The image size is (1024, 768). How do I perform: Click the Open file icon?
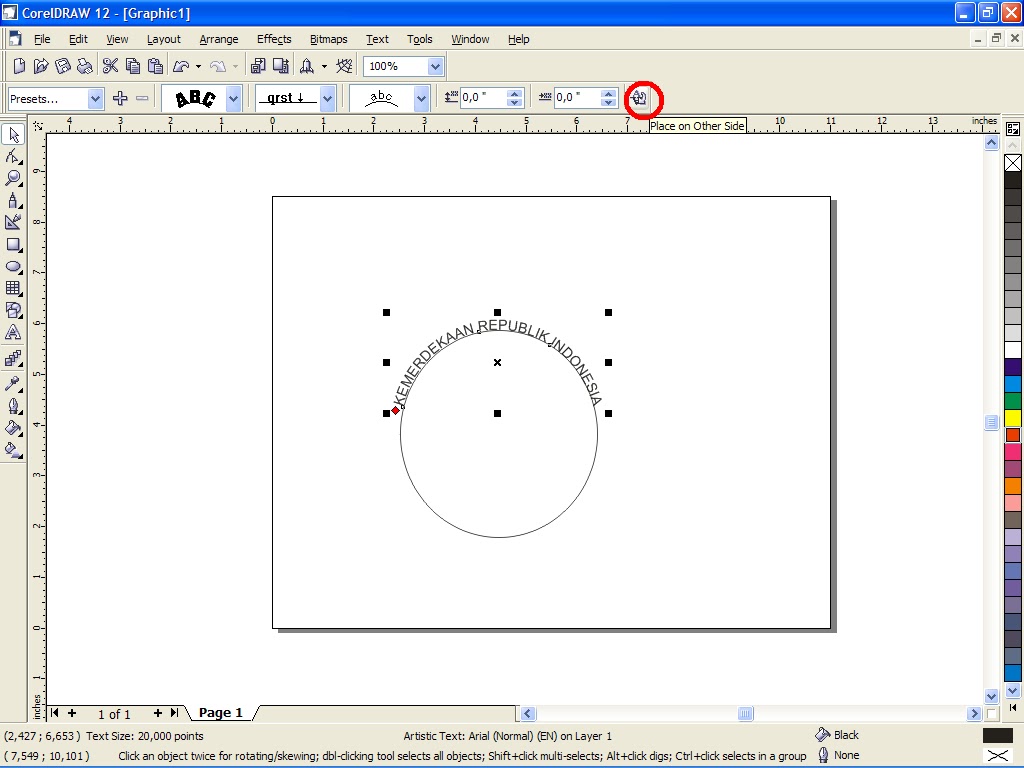[41, 66]
